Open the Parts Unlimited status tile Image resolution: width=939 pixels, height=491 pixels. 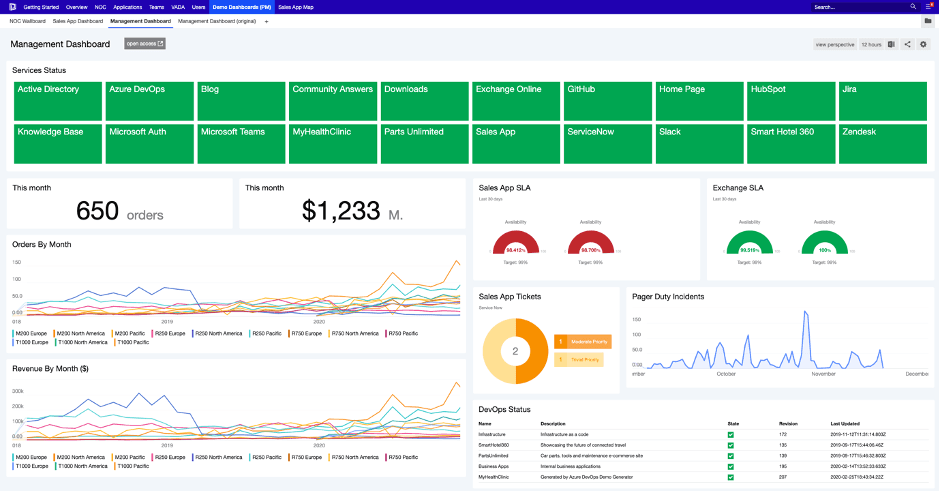(x=425, y=144)
